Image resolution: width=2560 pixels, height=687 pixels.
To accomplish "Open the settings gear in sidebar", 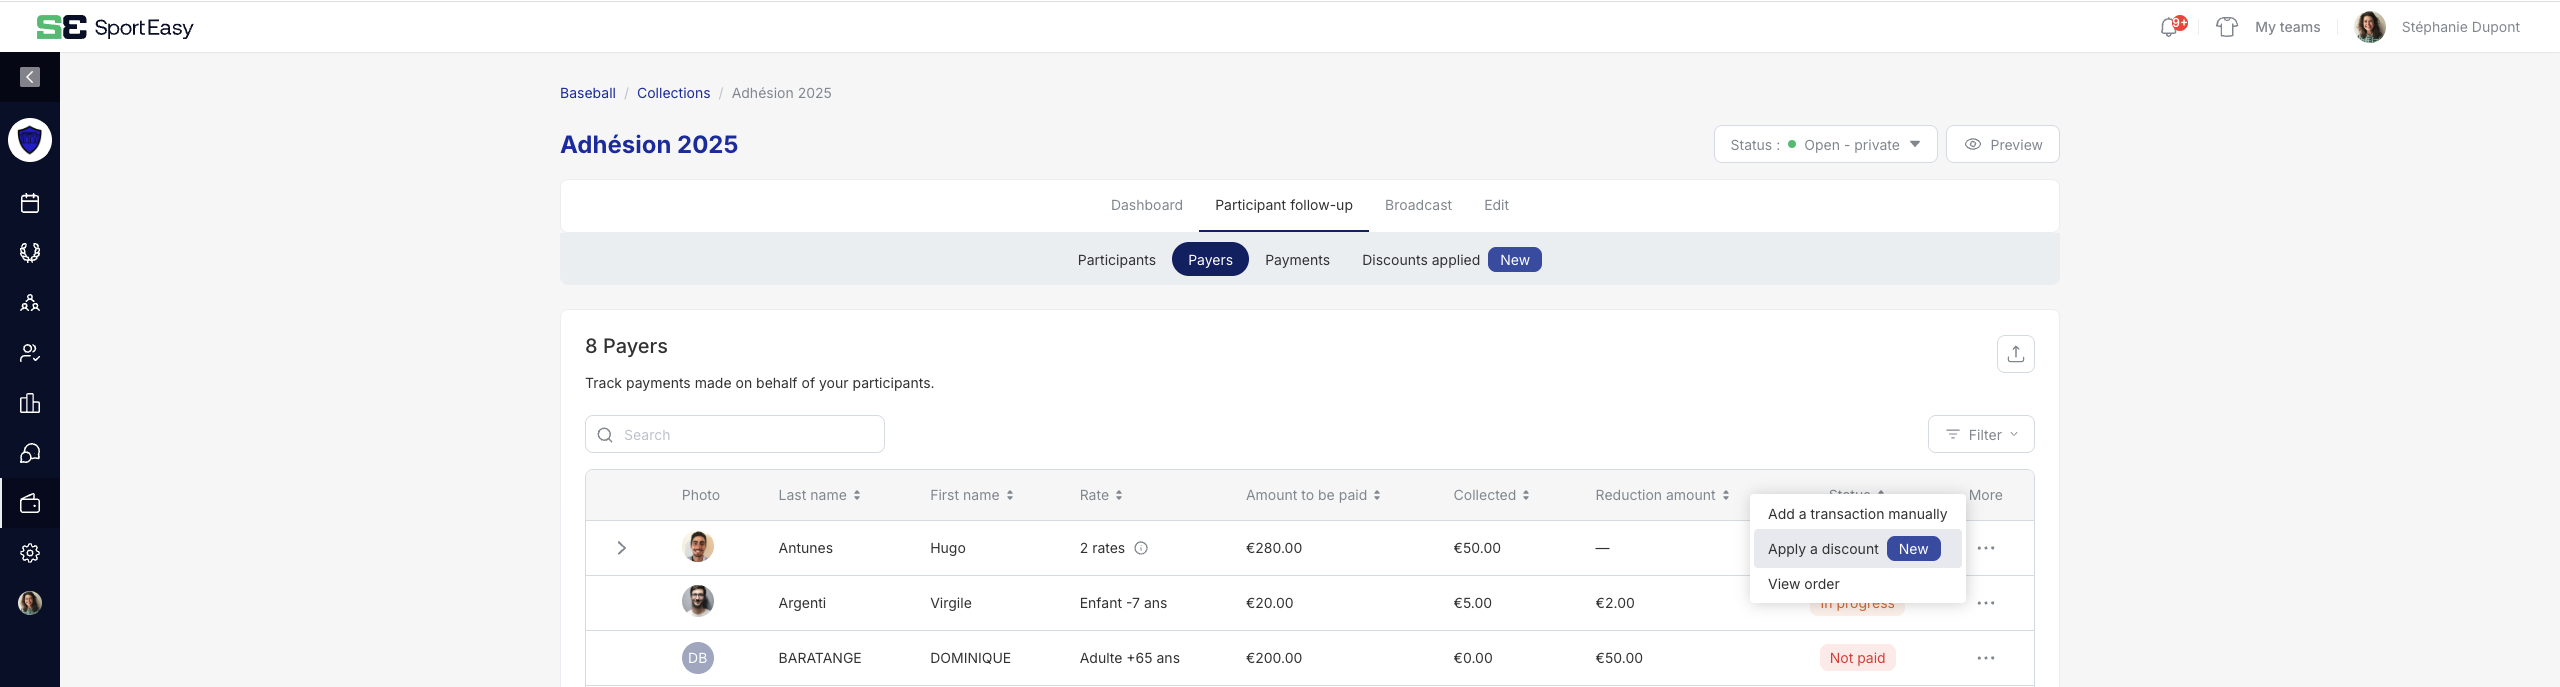I will [x=30, y=553].
